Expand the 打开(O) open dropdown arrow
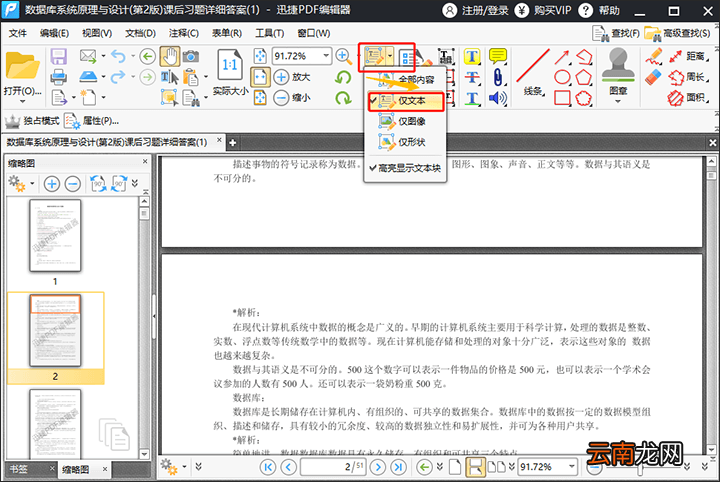This screenshot has width=720, height=482. pyautogui.click(x=22, y=101)
